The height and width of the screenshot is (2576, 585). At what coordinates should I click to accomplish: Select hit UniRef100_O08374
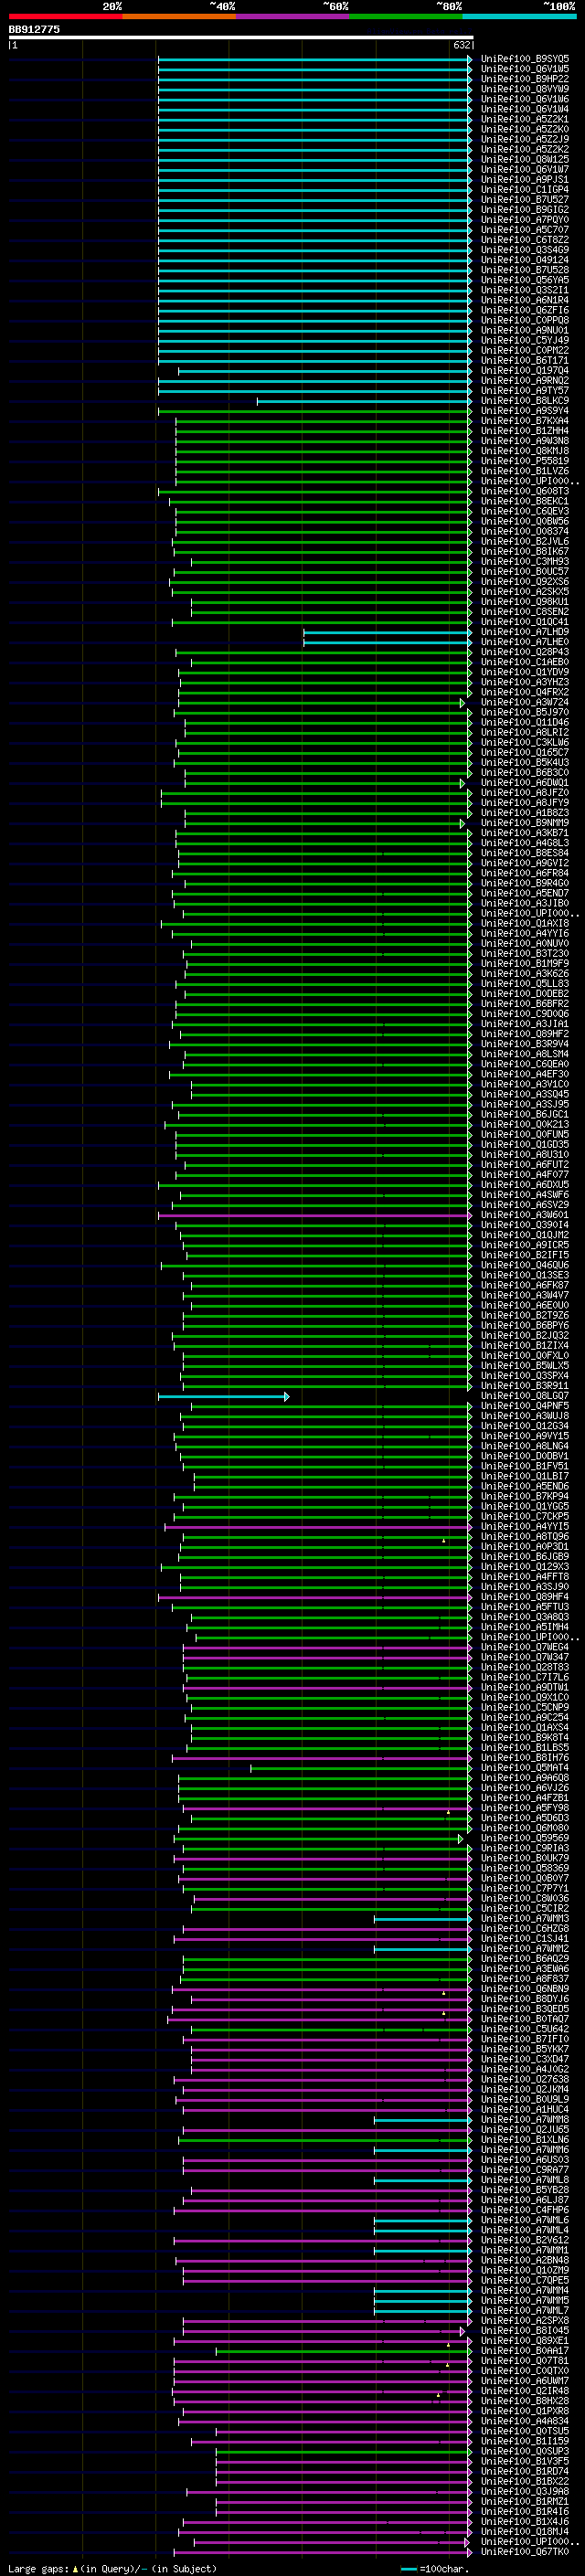525,531
